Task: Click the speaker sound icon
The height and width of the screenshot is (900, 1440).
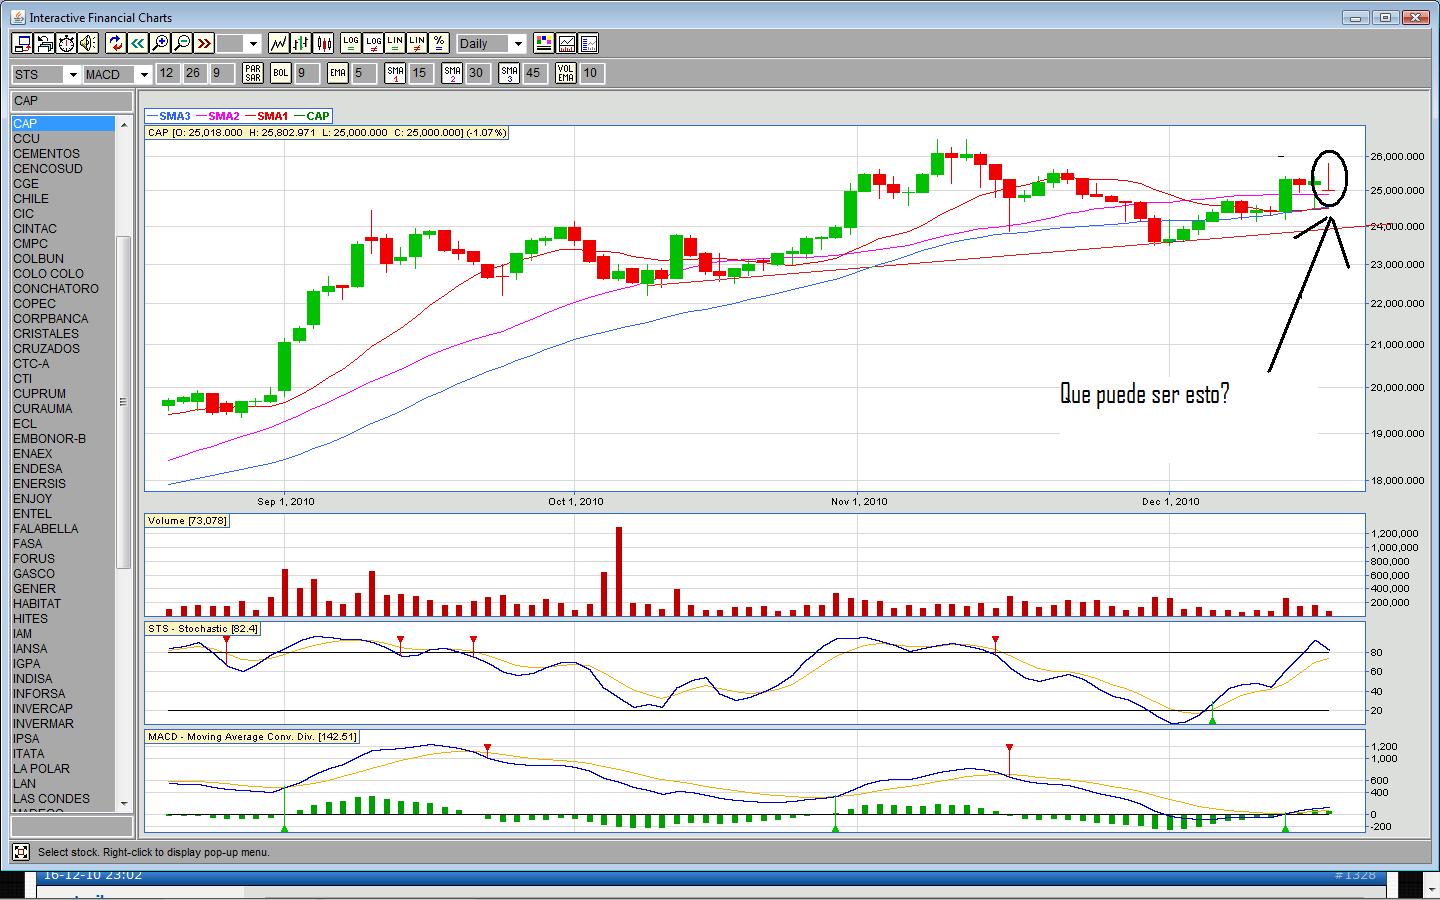Action: [x=88, y=43]
